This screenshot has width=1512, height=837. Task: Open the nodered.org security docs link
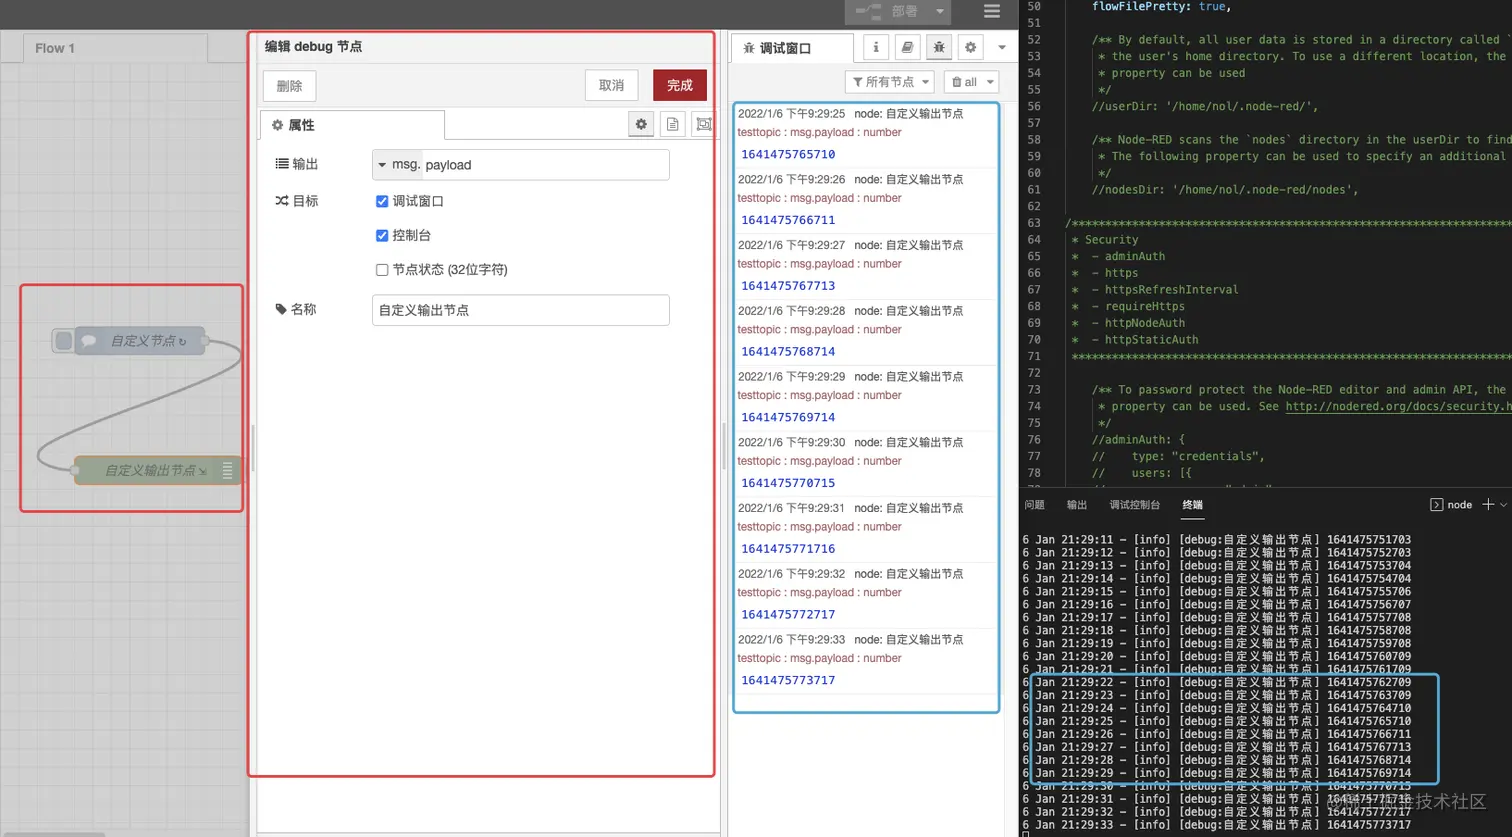(1398, 406)
